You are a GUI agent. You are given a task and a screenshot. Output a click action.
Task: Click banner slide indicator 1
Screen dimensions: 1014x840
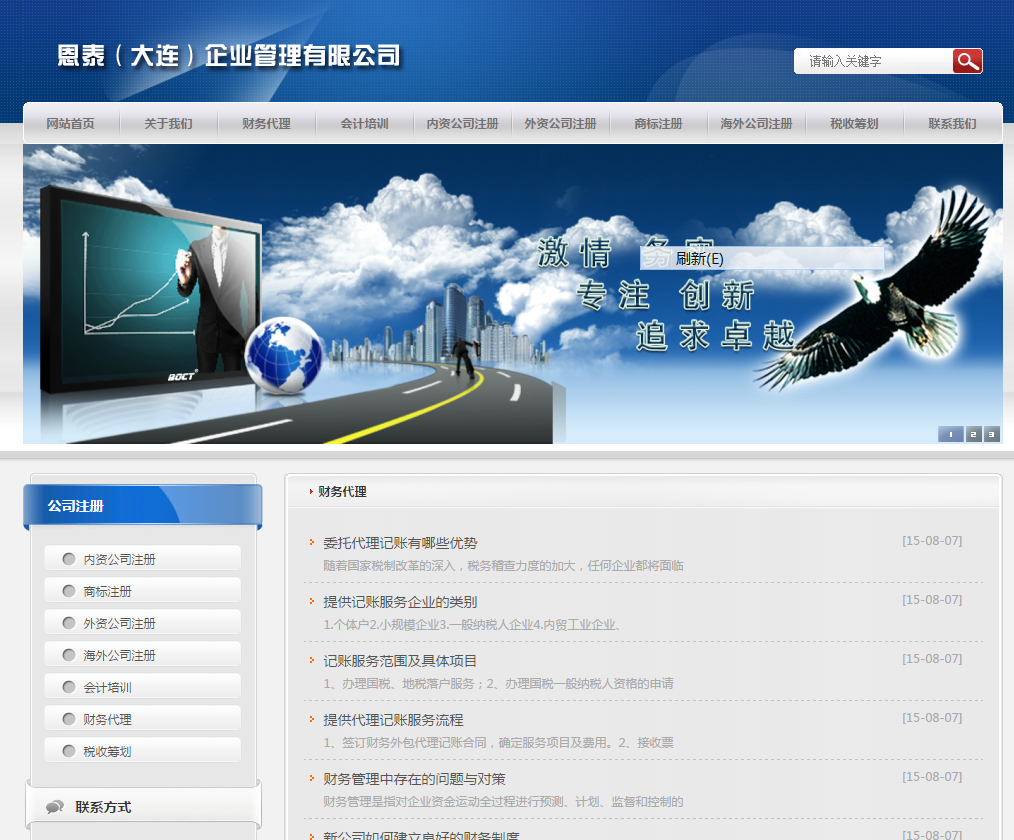coord(949,434)
